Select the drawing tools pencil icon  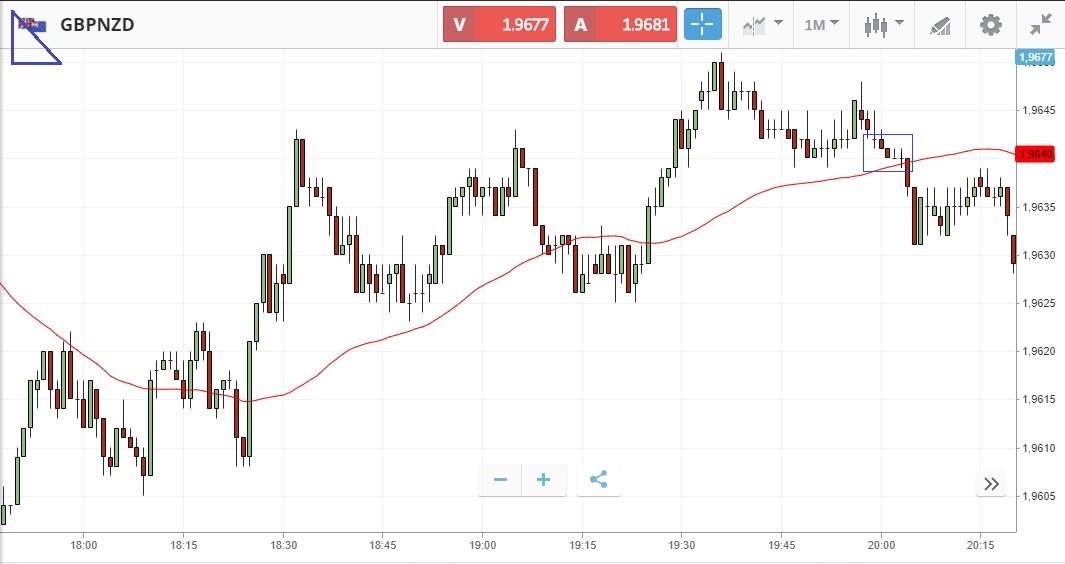point(940,25)
